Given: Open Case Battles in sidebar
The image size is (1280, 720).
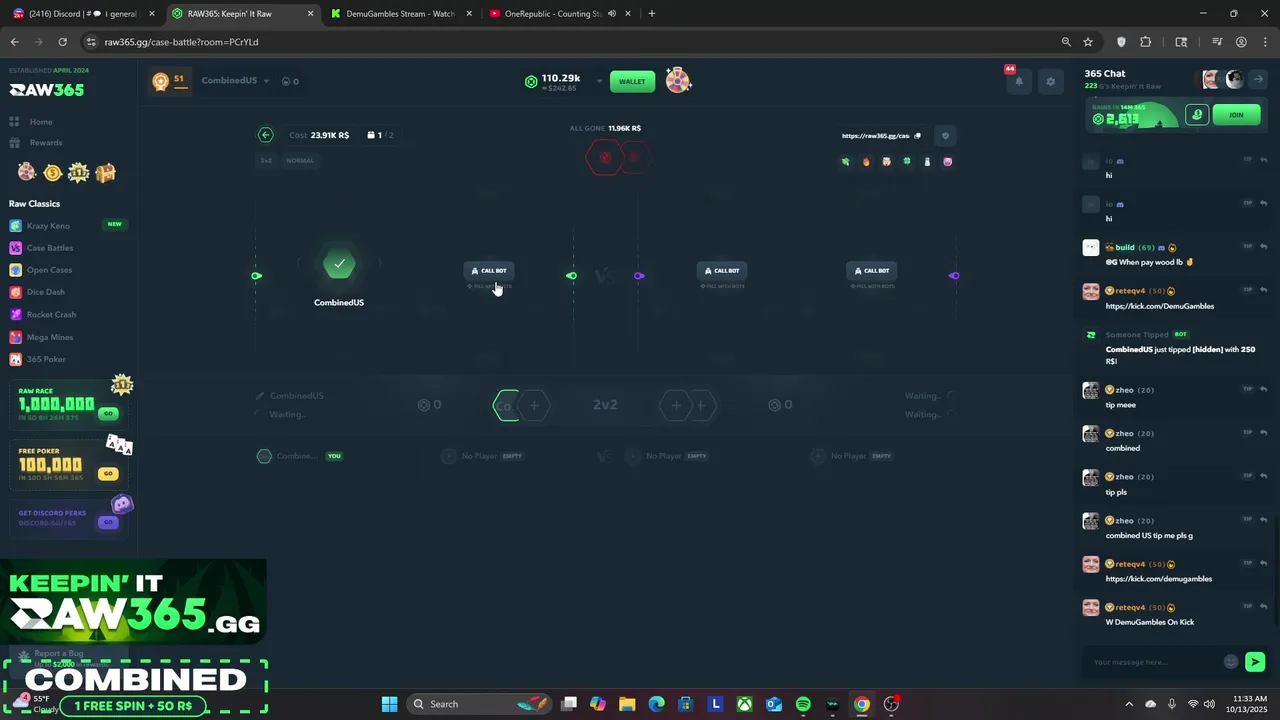Looking at the screenshot, I should (x=49, y=248).
